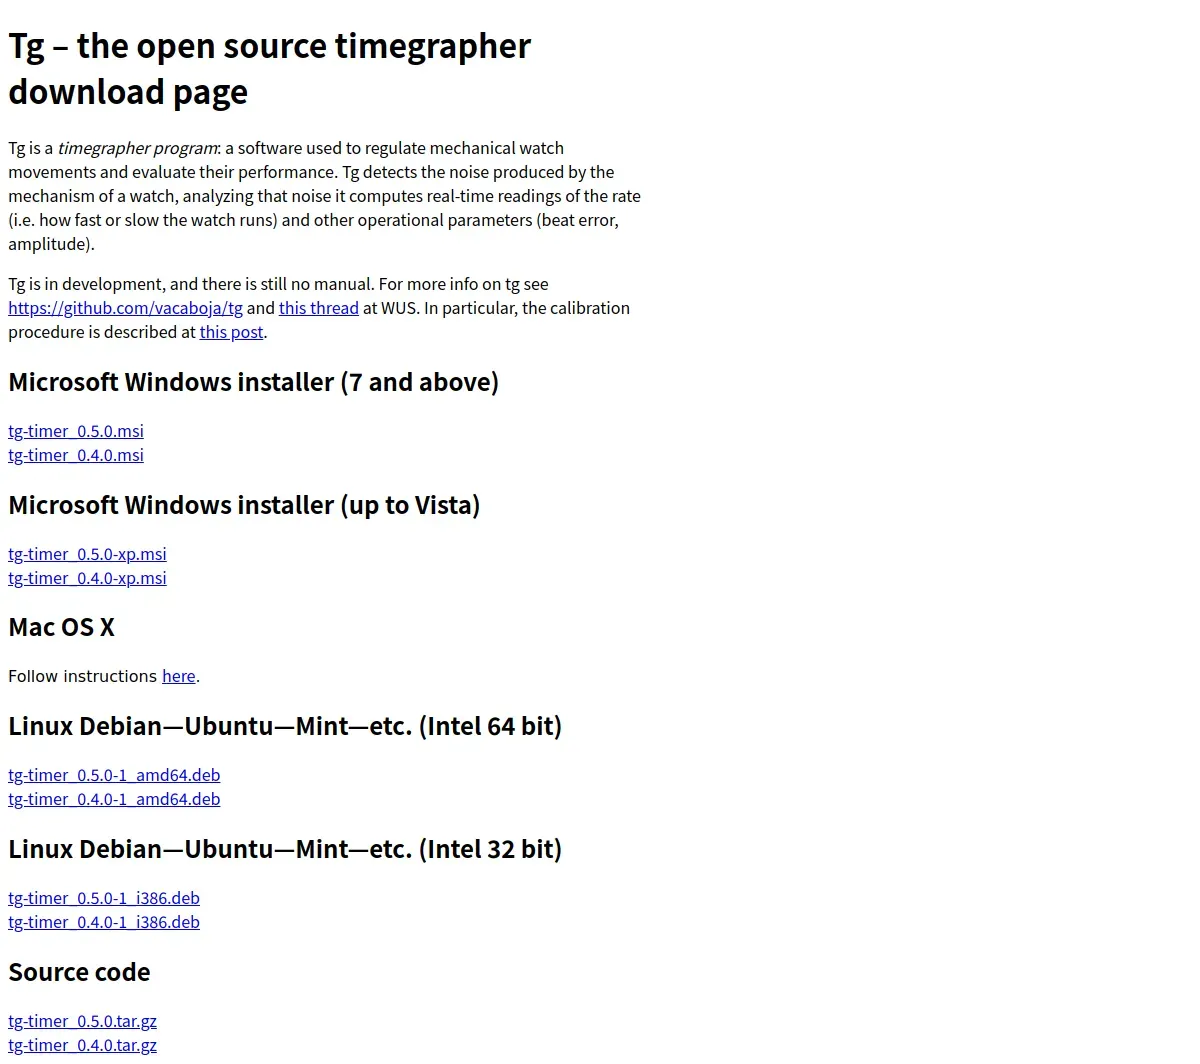The image size is (1200, 1064).
Task: Click the italic 'timegrapher program' text
Action: coord(137,148)
